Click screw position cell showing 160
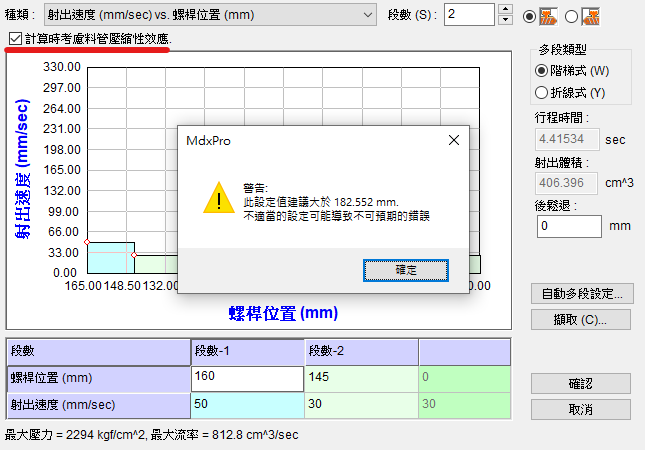This screenshot has width=645, height=453. coord(247,379)
